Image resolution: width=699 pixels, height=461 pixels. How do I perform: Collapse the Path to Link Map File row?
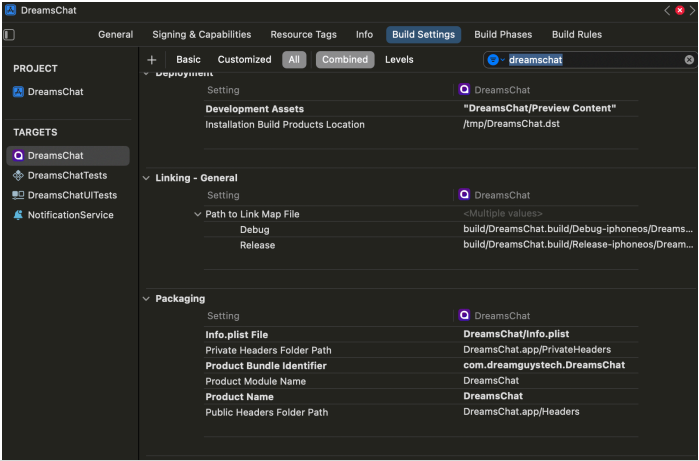pyautogui.click(x=197, y=214)
